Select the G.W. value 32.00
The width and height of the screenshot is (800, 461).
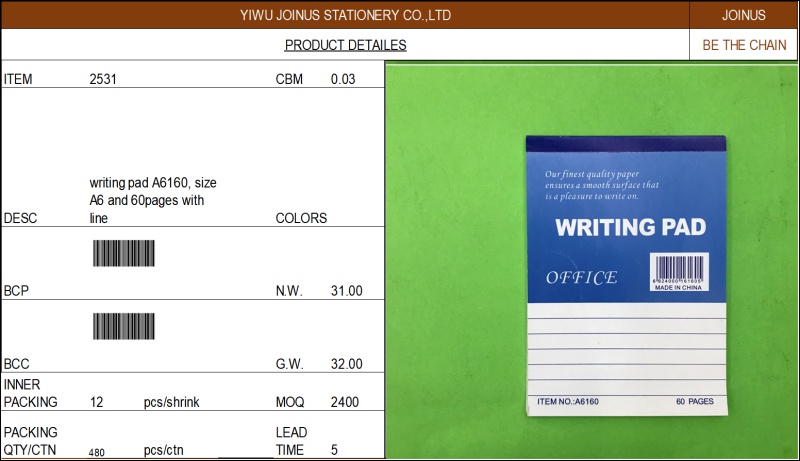tap(346, 364)
